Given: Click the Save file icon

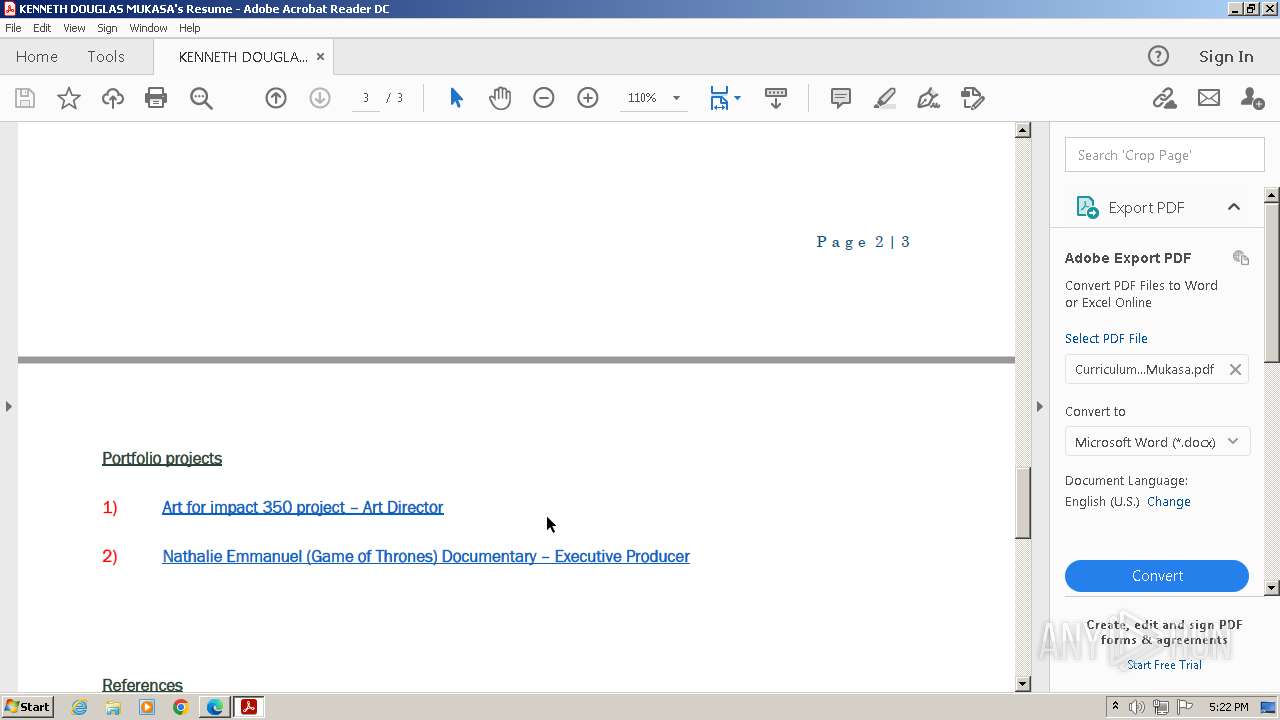Looking at the screenshot, I should point(25,98).
